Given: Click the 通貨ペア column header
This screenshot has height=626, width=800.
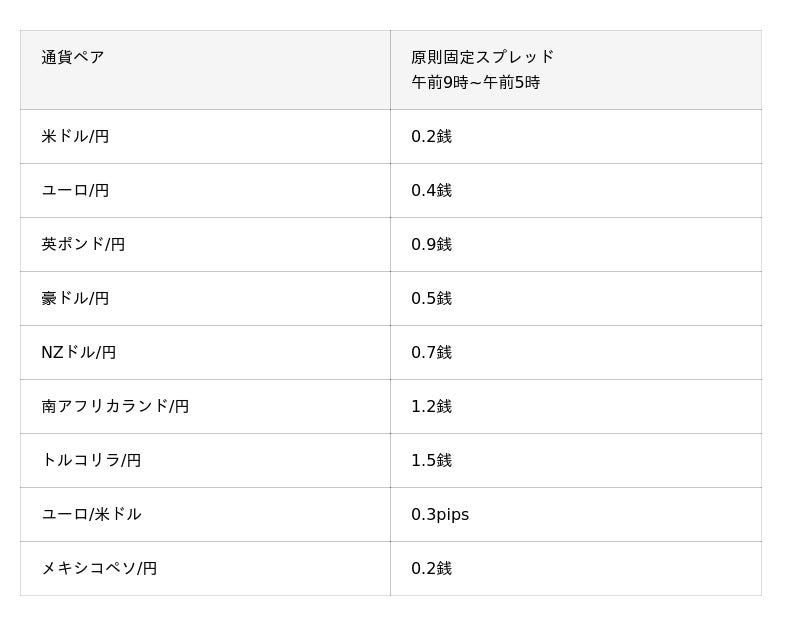Looking at the screenshot, I should click(x=73, y=58).
